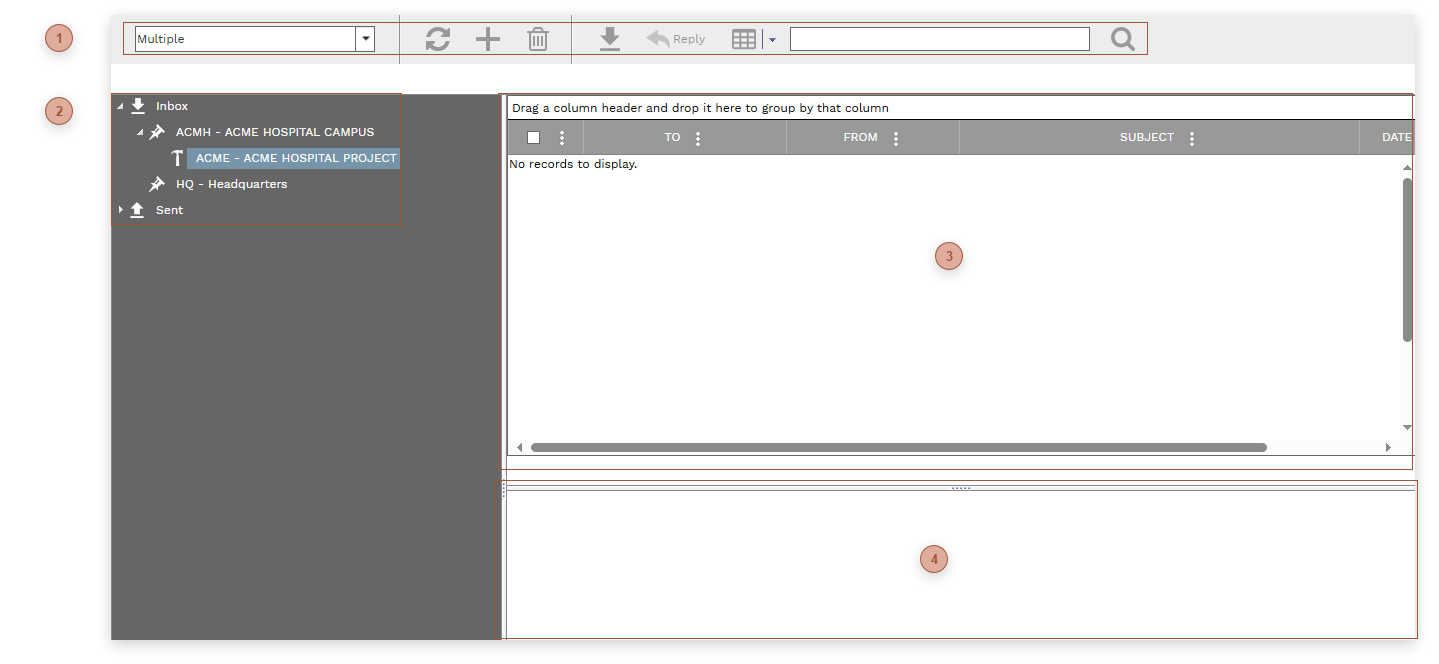Screen dimensions: 1439x664
Task: Click the plus icon to add message
Action: click(x=487, y=39)
